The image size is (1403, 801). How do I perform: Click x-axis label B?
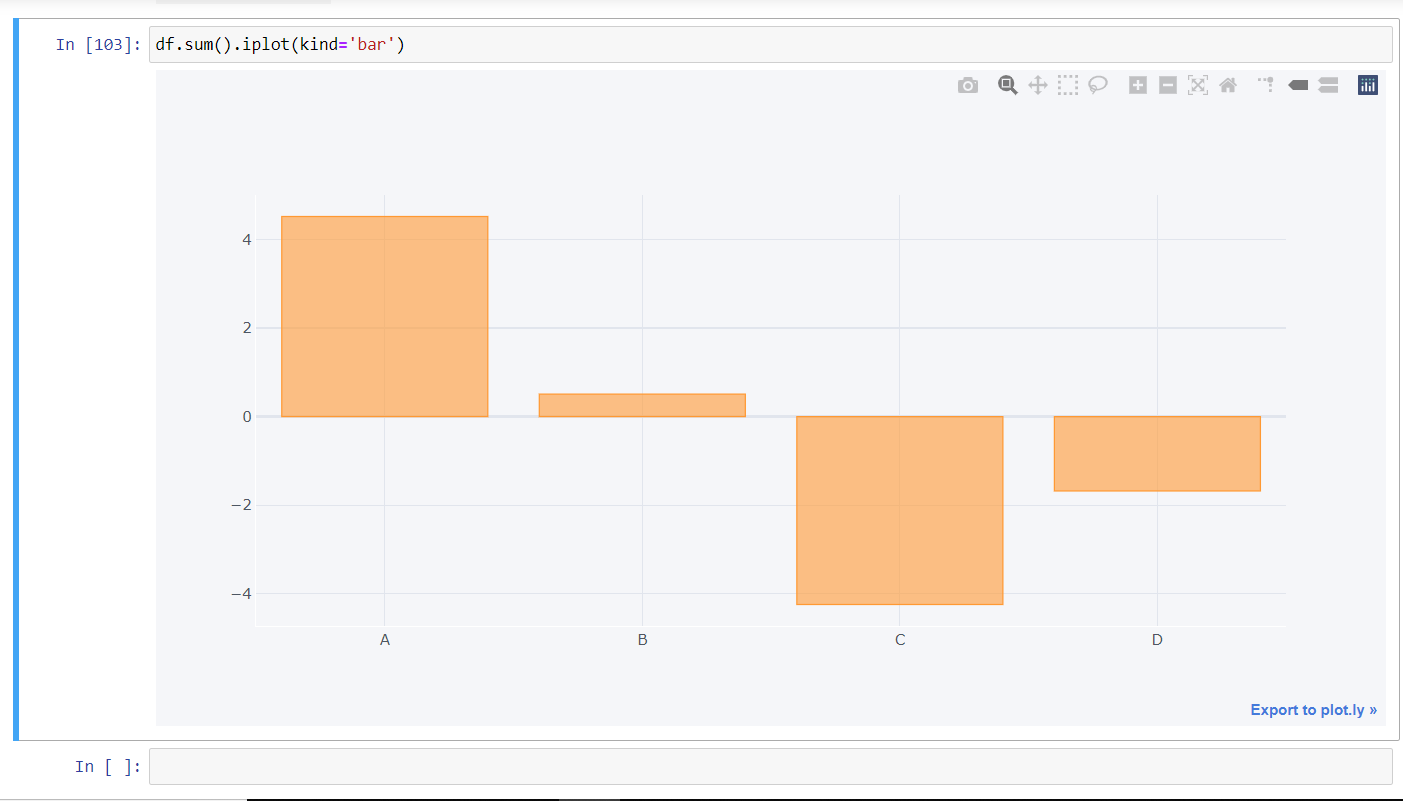click(642, 640)
